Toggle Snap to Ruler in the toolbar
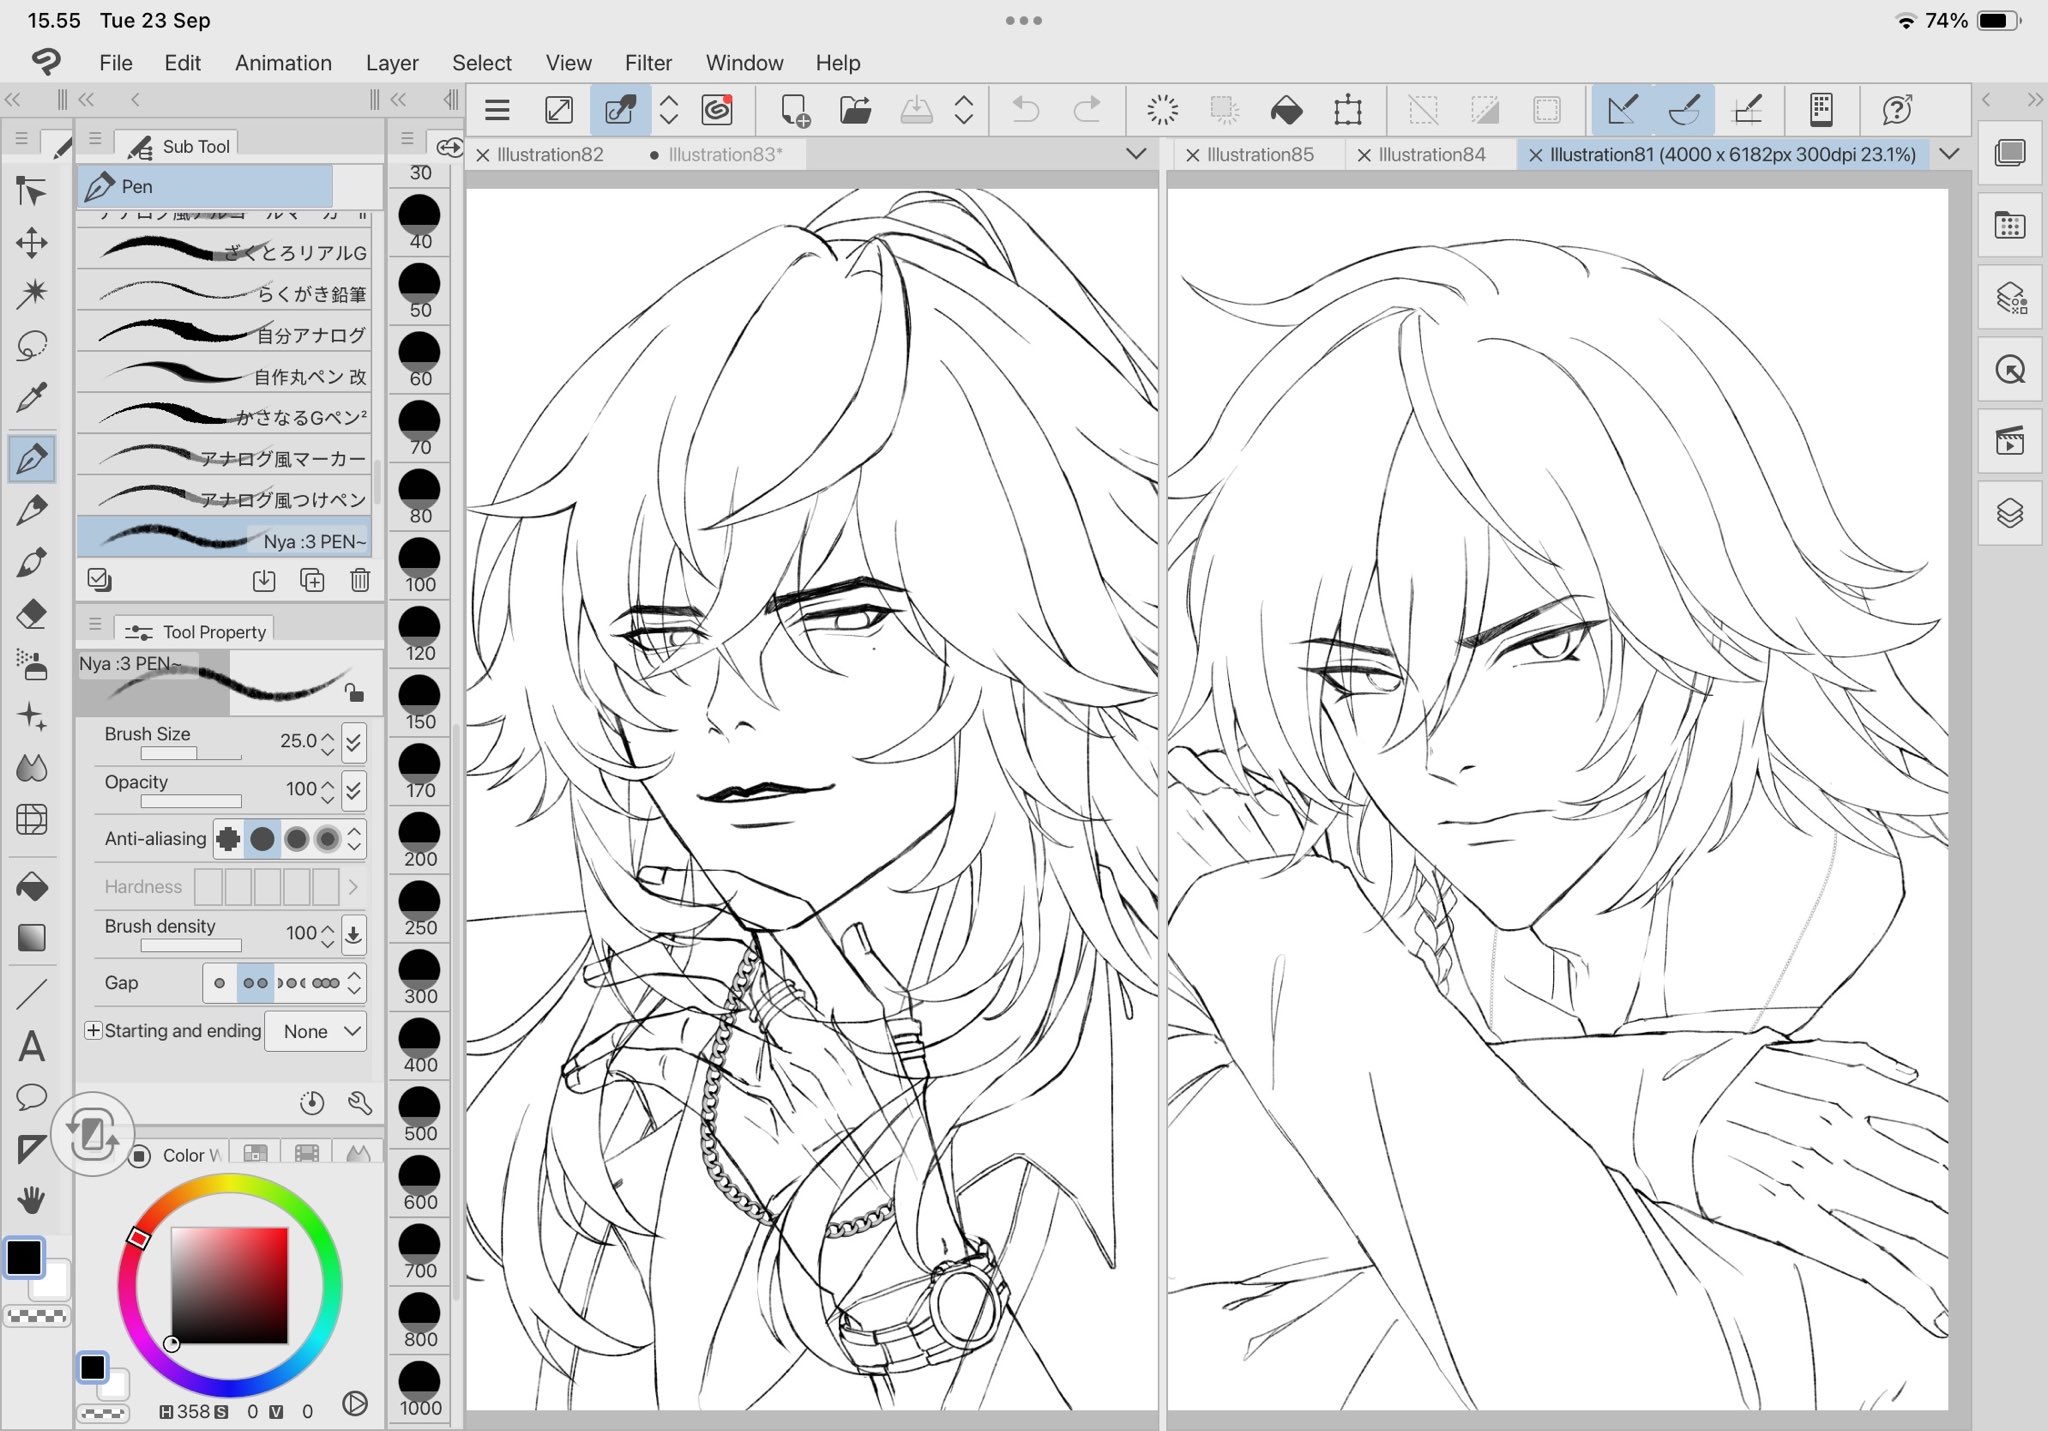Screen dimensions: 2048x1431 coord(1622,110)
